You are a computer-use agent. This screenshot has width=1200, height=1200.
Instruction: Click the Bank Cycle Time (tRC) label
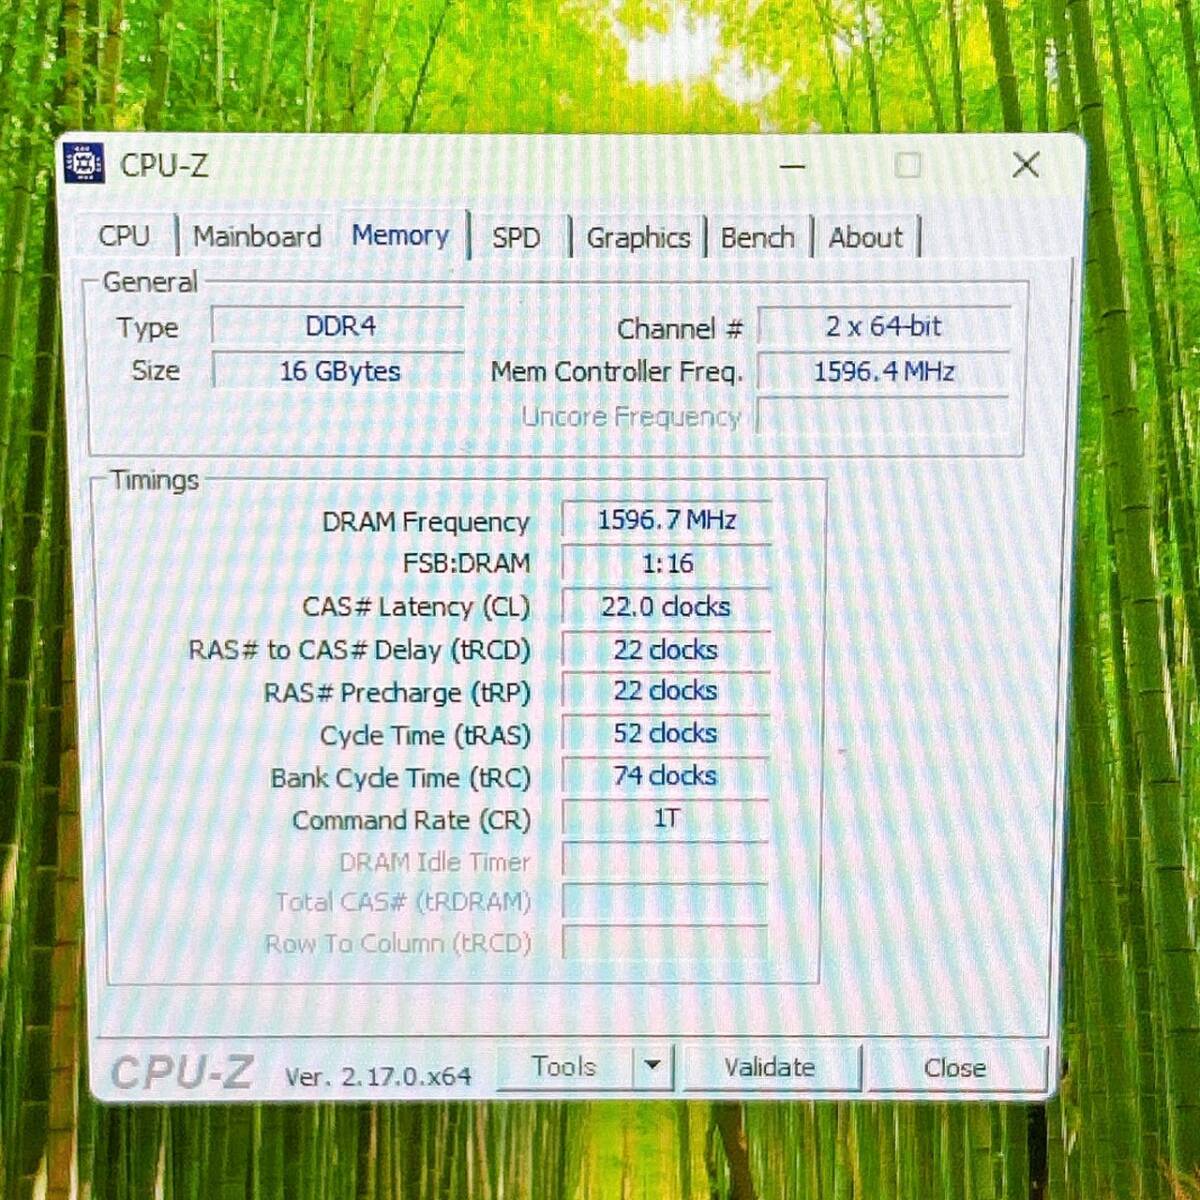pyautogui.click(x=400, y=778)
